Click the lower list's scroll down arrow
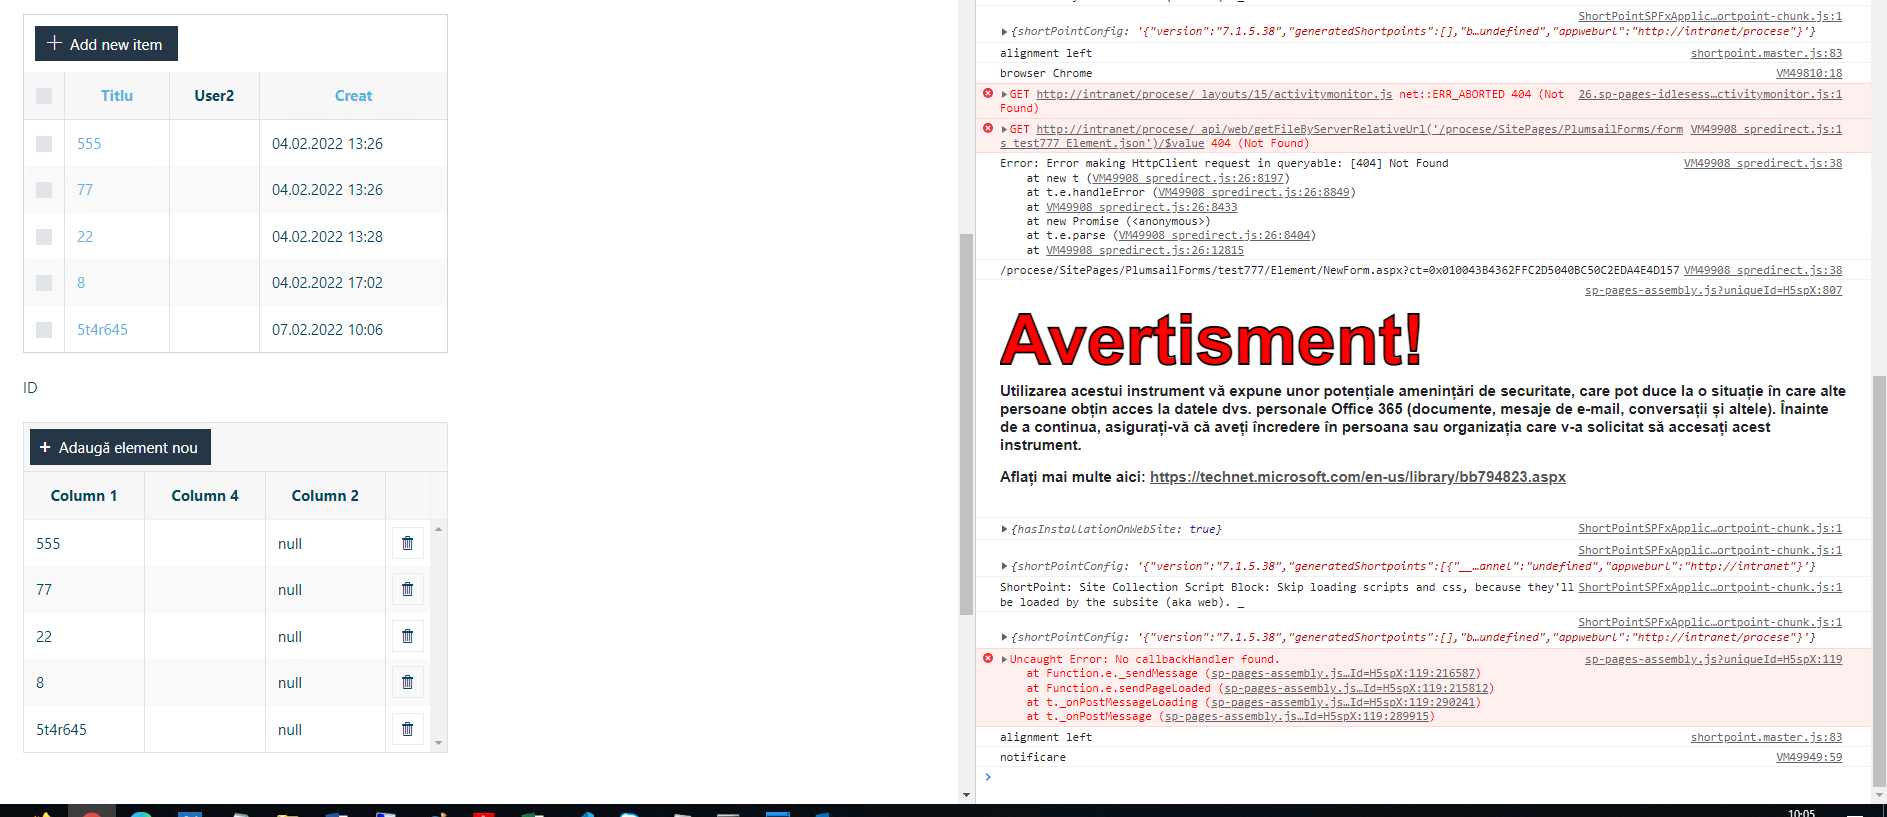The height and width of the screenshot is (817, 1887). tap(438, 743)
